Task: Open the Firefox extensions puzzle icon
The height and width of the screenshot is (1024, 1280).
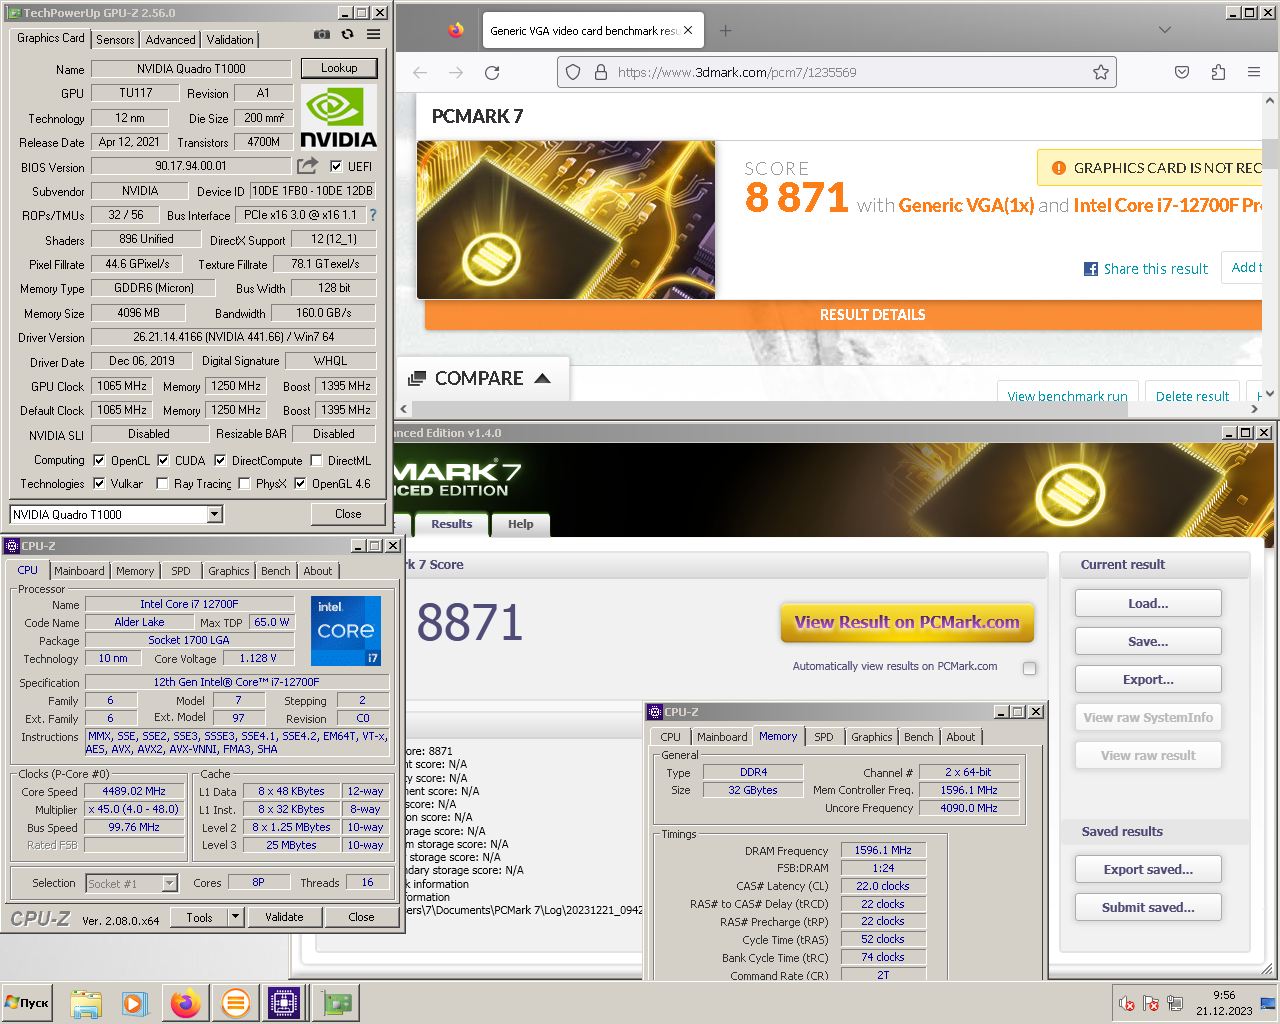Action: coord(1218,72)
